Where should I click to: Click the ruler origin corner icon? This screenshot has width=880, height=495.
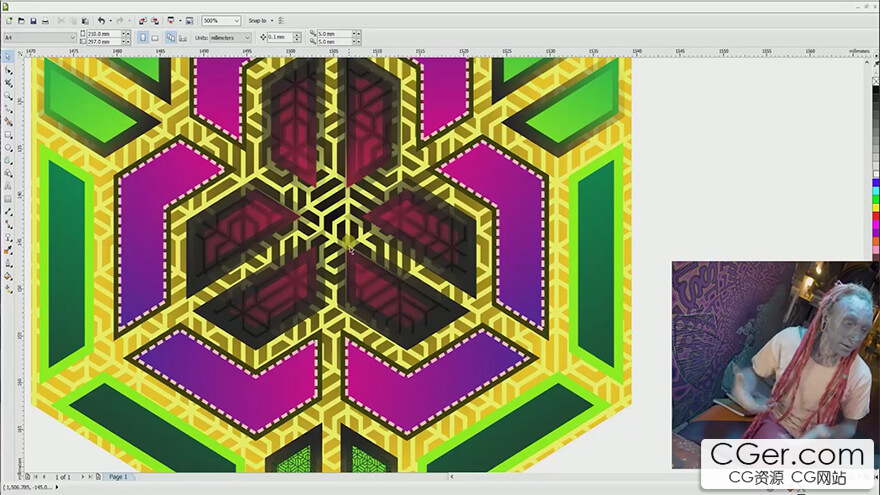20,53
